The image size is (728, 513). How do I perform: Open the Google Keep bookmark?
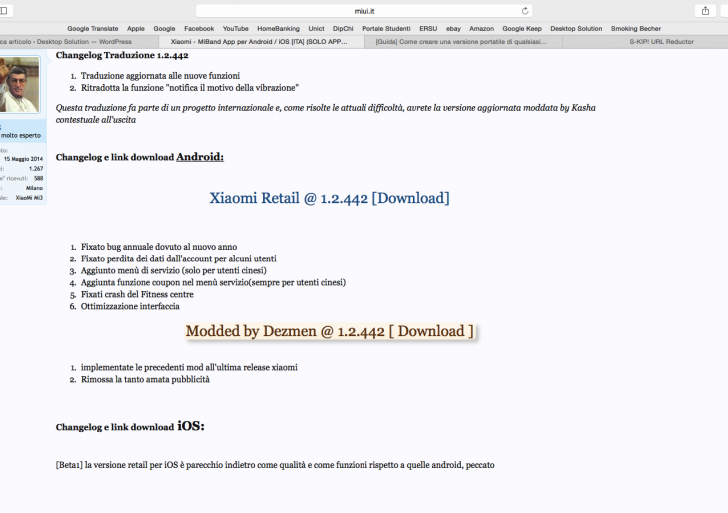522,28
